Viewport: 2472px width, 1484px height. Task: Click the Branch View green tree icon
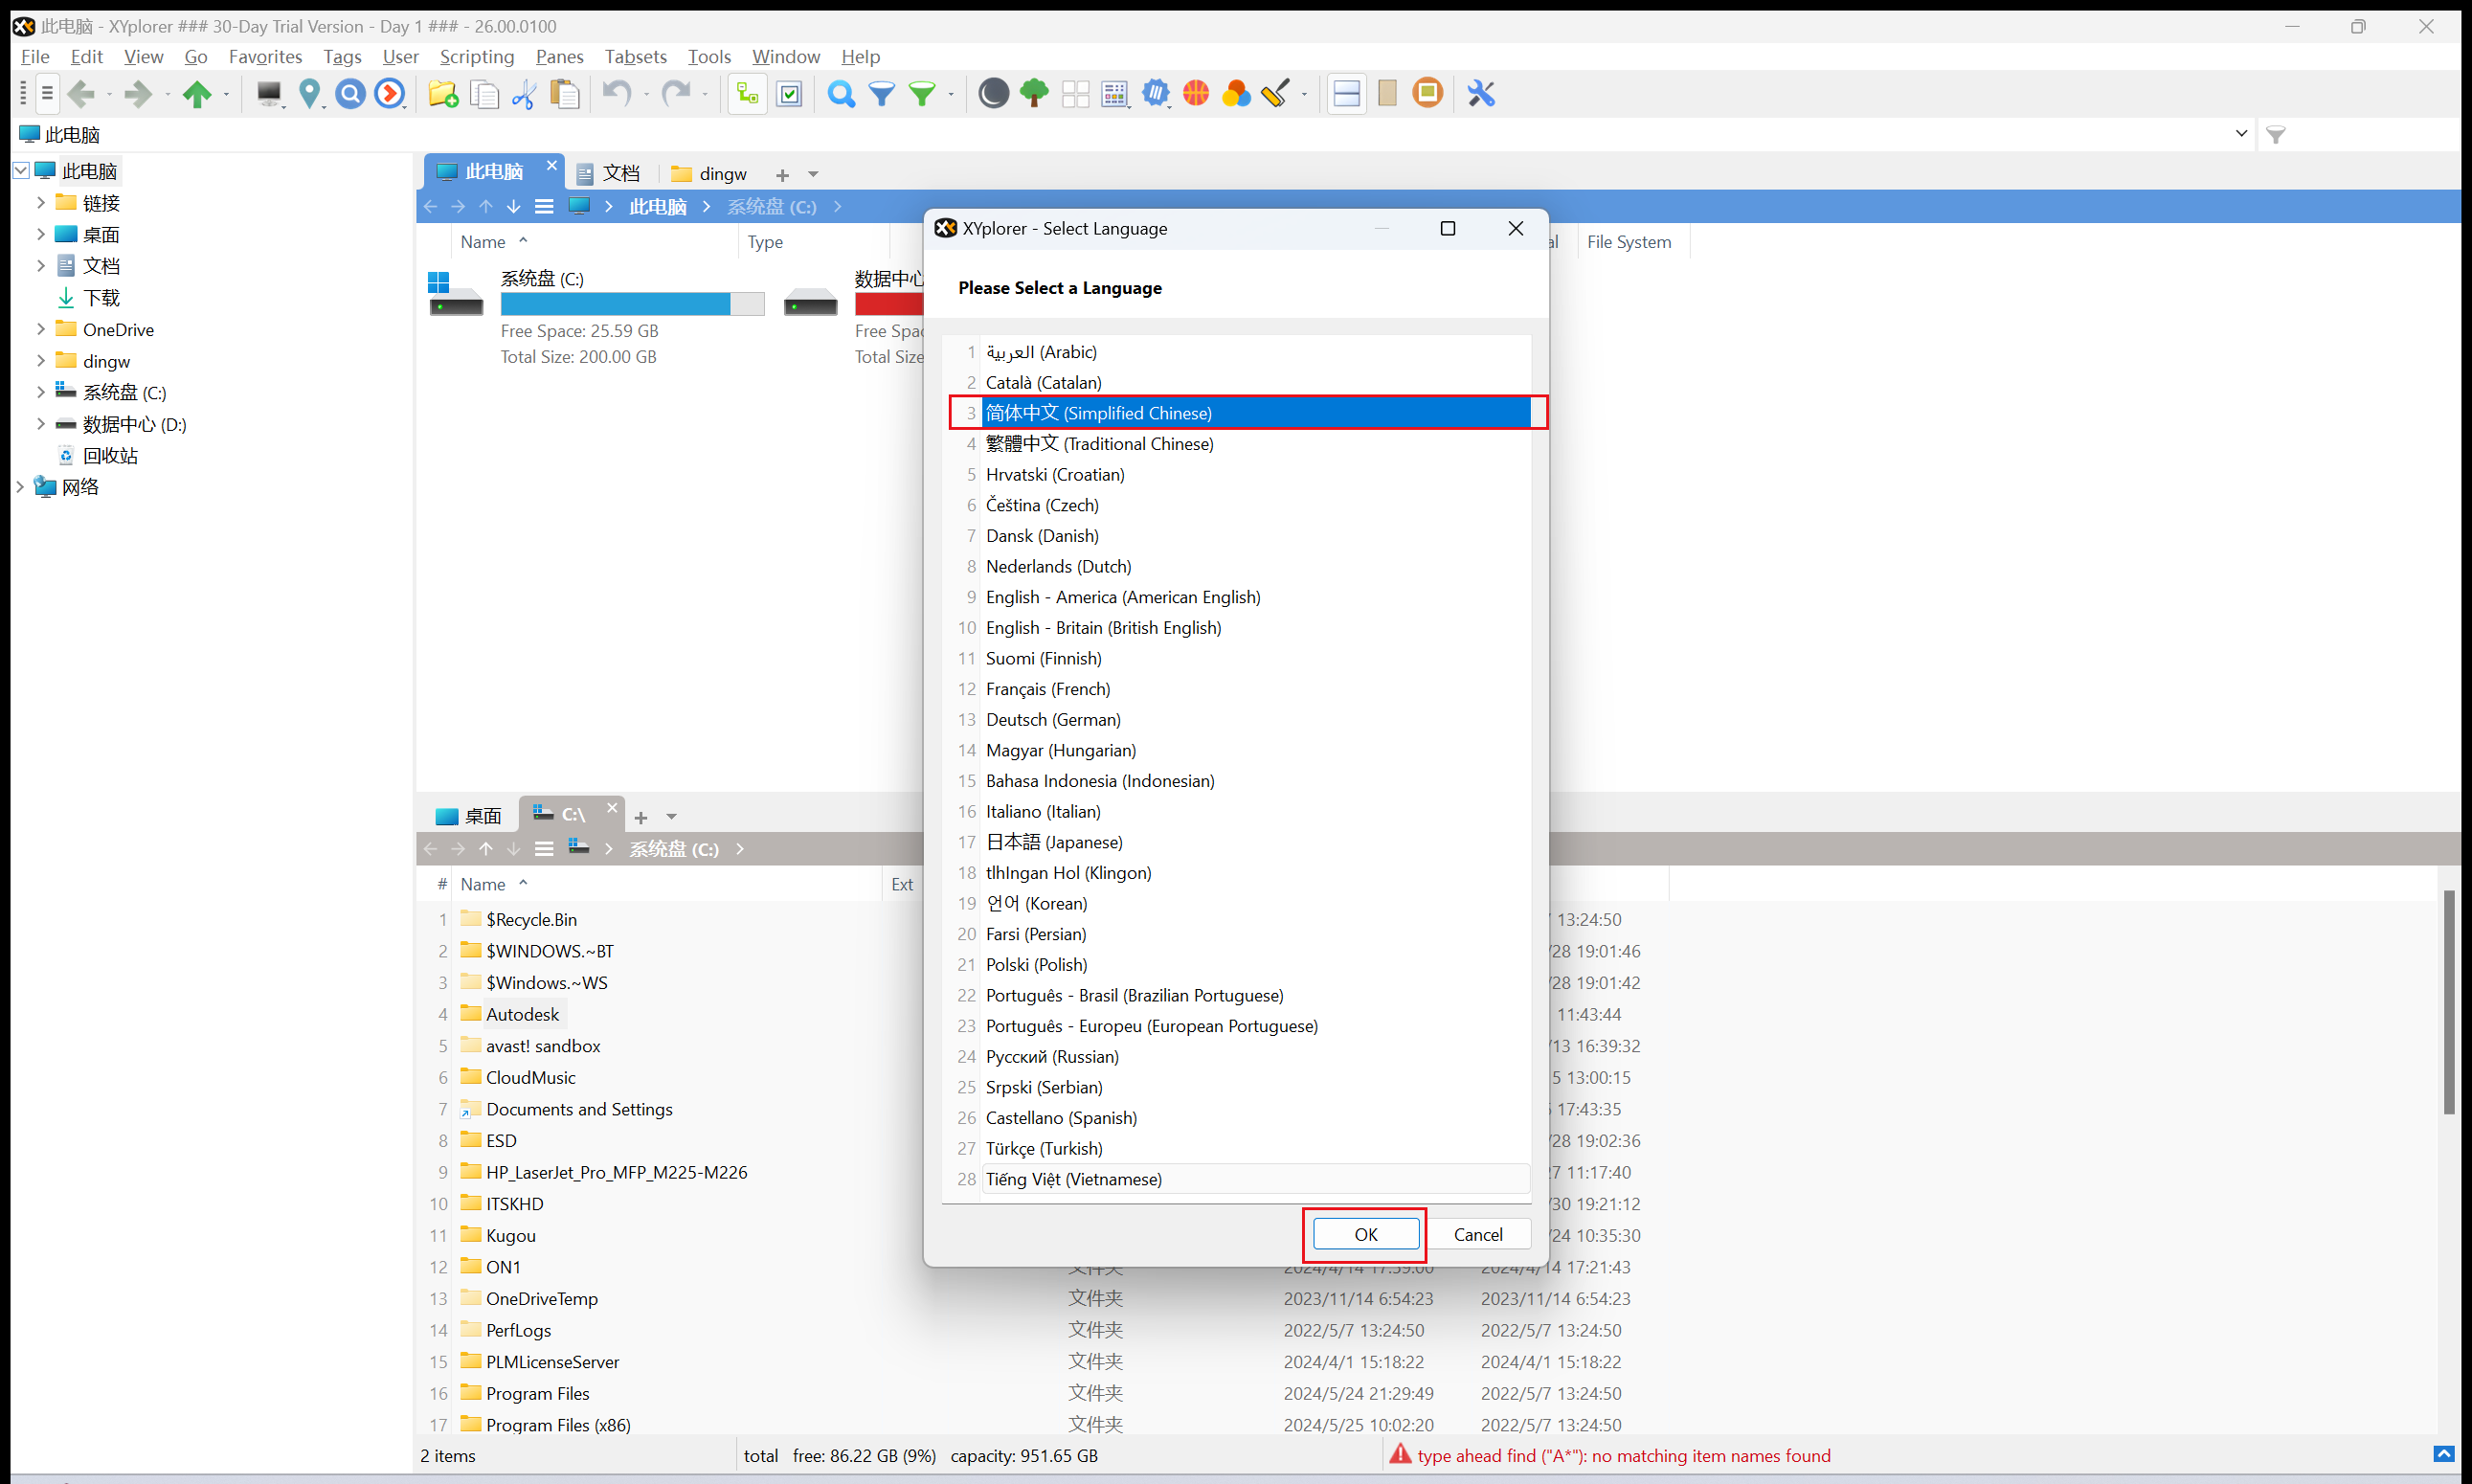[1034, 94]
